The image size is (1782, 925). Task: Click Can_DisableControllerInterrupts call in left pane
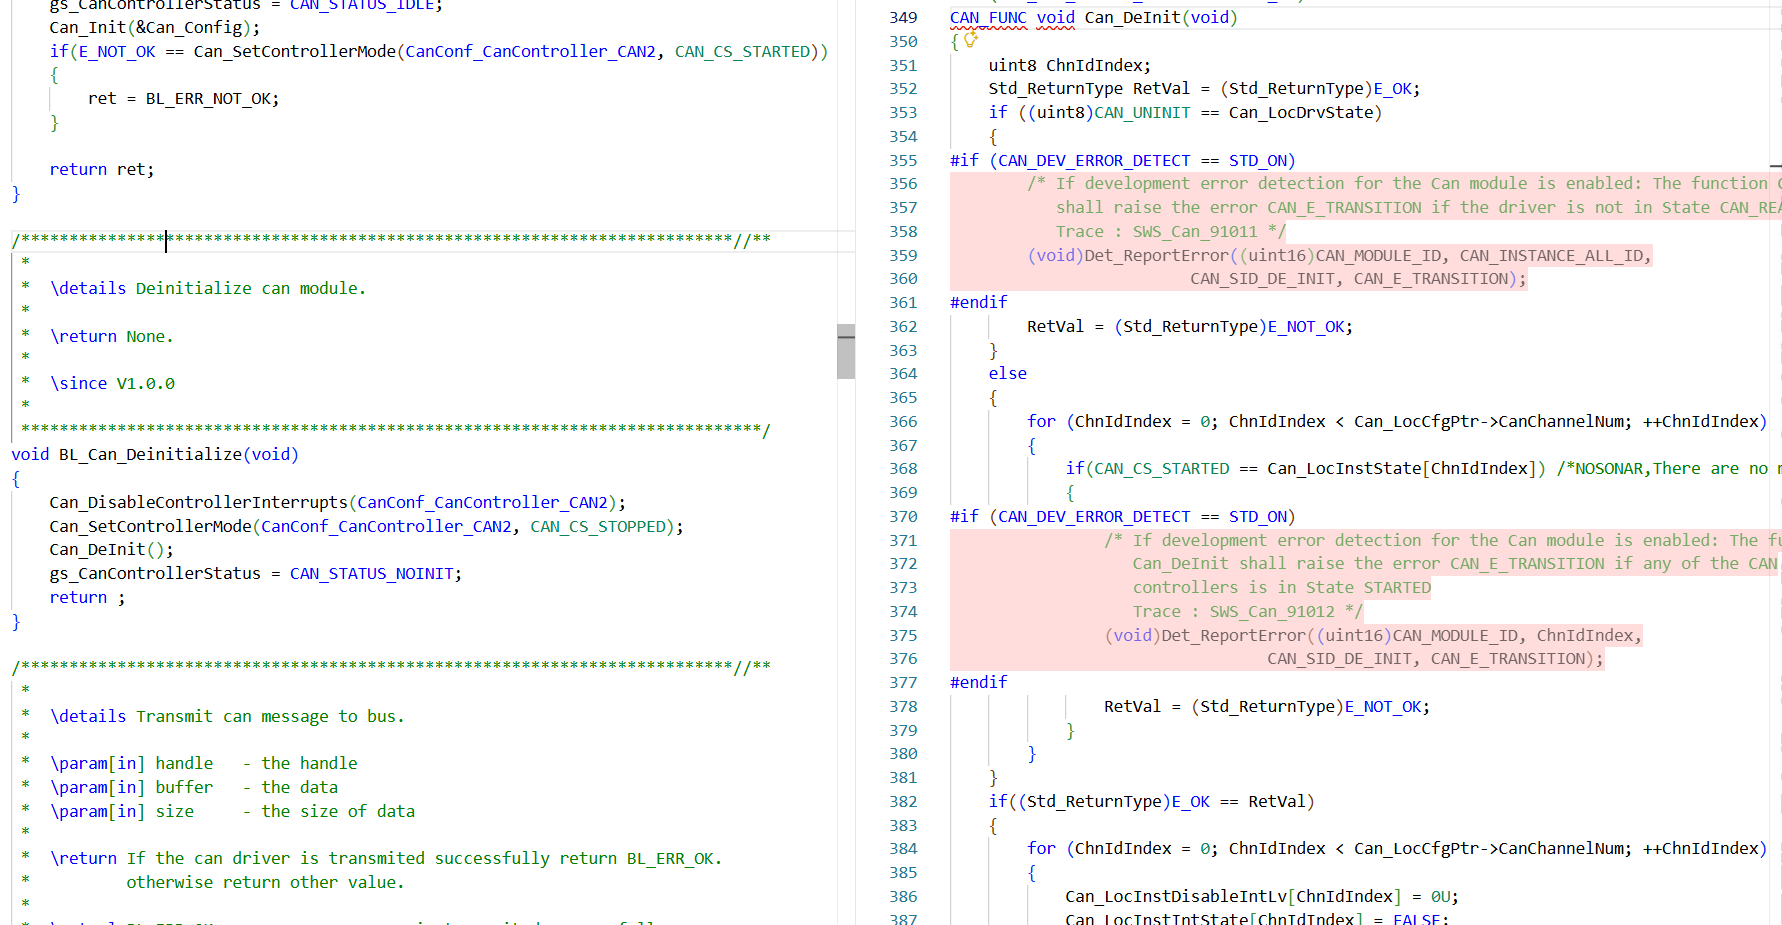198,502
